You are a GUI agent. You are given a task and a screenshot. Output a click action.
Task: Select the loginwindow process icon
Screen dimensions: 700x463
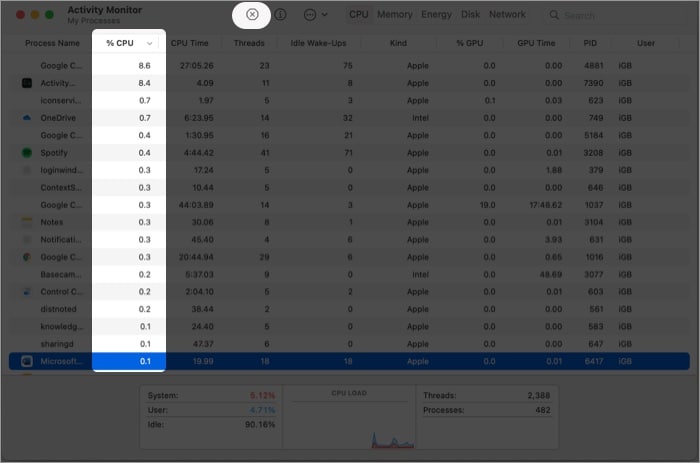[27, 170]
